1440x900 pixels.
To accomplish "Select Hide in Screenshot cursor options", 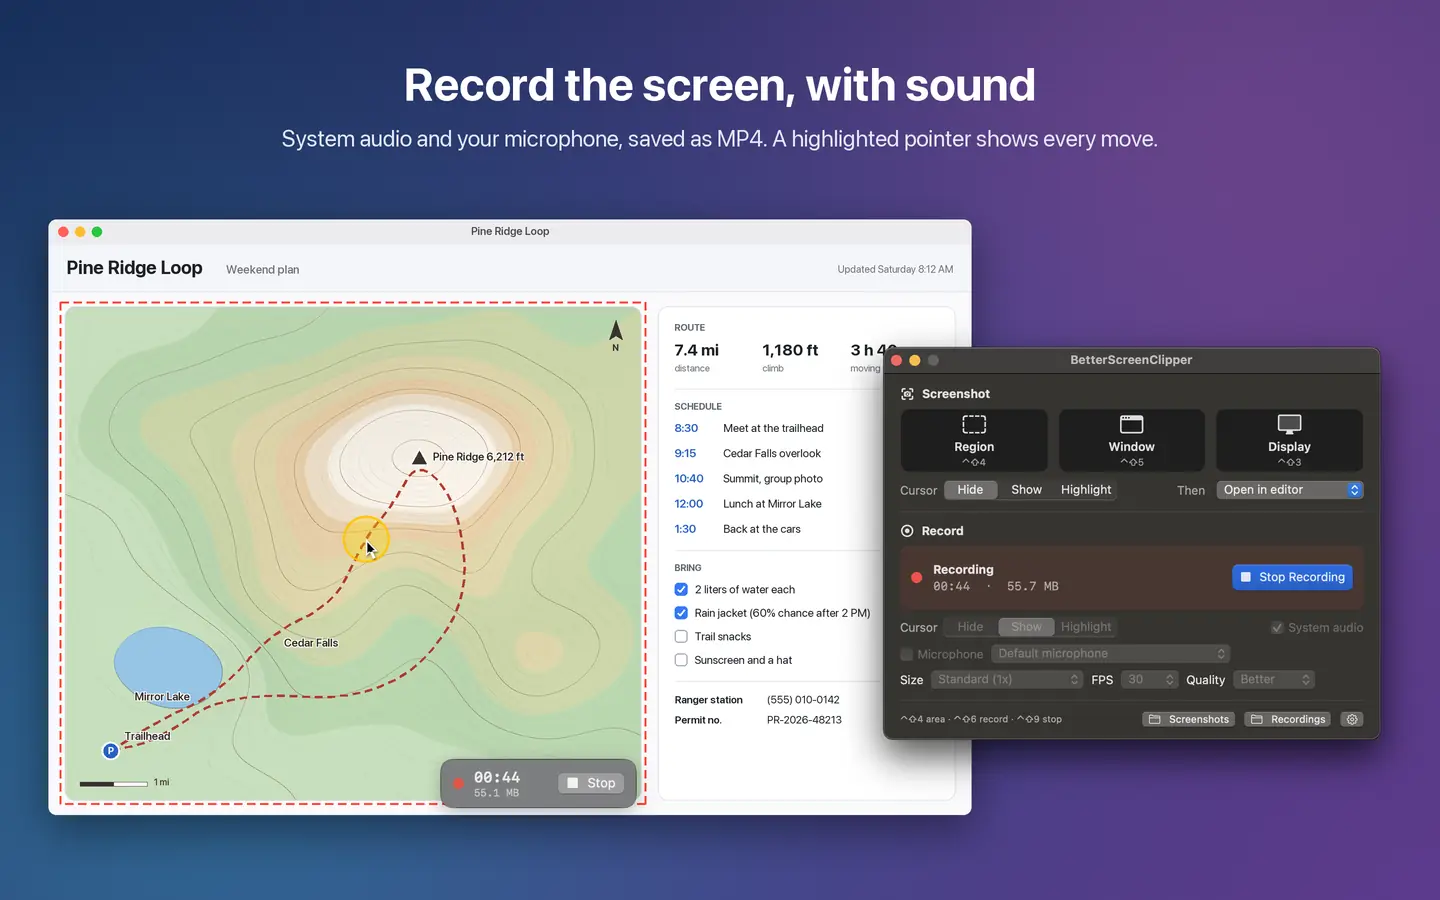I will point(970,490).
